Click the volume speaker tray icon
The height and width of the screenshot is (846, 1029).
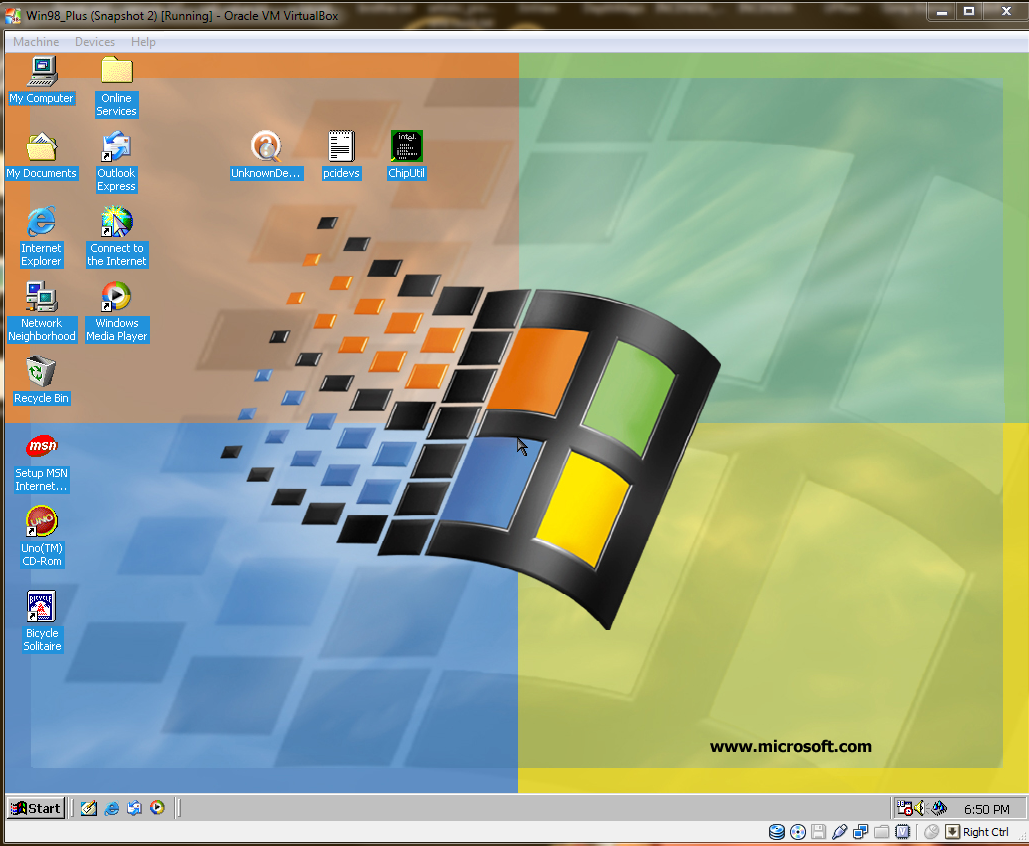coord(920,808)
